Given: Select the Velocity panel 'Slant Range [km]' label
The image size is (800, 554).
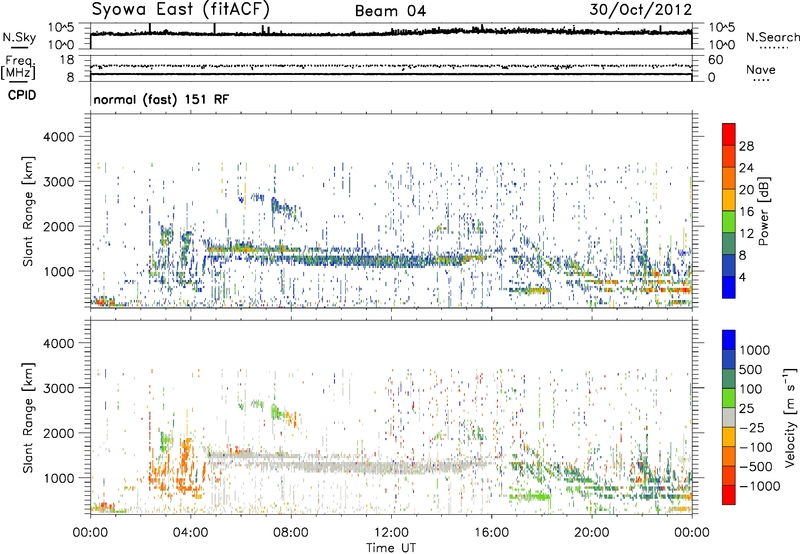Looking at the screenshot, I should pos(28,417).
